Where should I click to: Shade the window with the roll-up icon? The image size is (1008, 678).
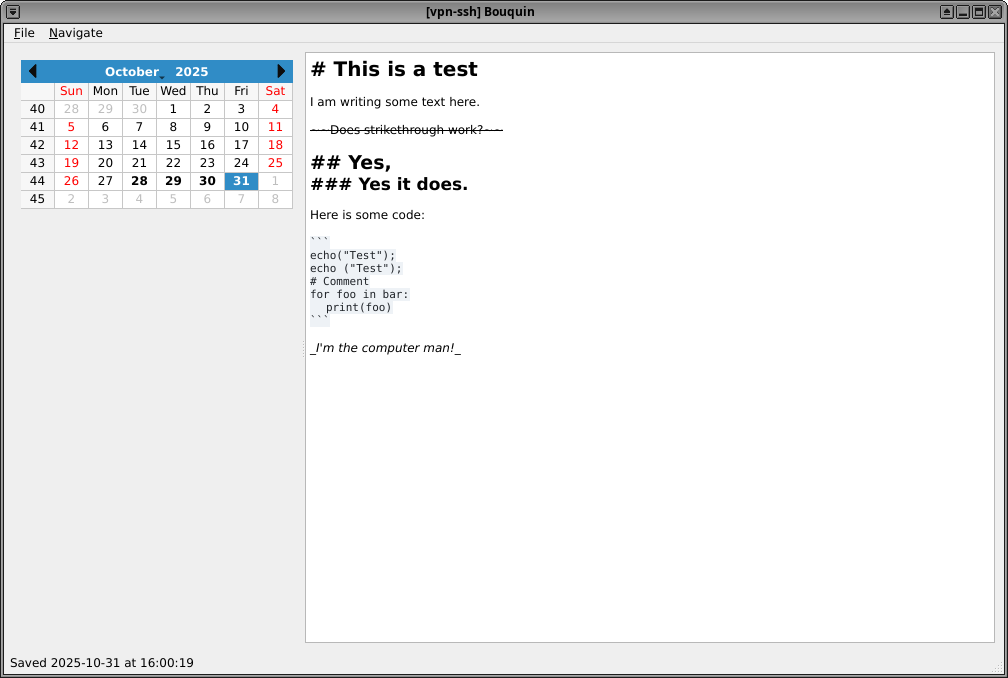(x=946, y=11)
